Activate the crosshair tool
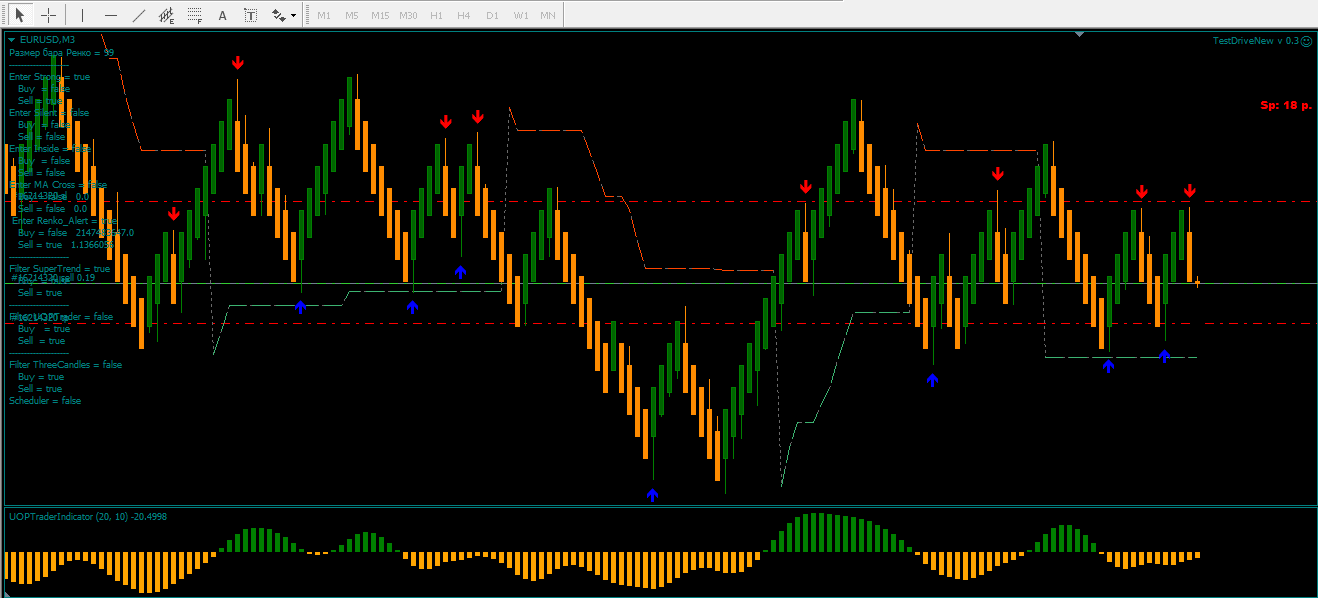Viewport: 1318px width, 598px height. 47,15
